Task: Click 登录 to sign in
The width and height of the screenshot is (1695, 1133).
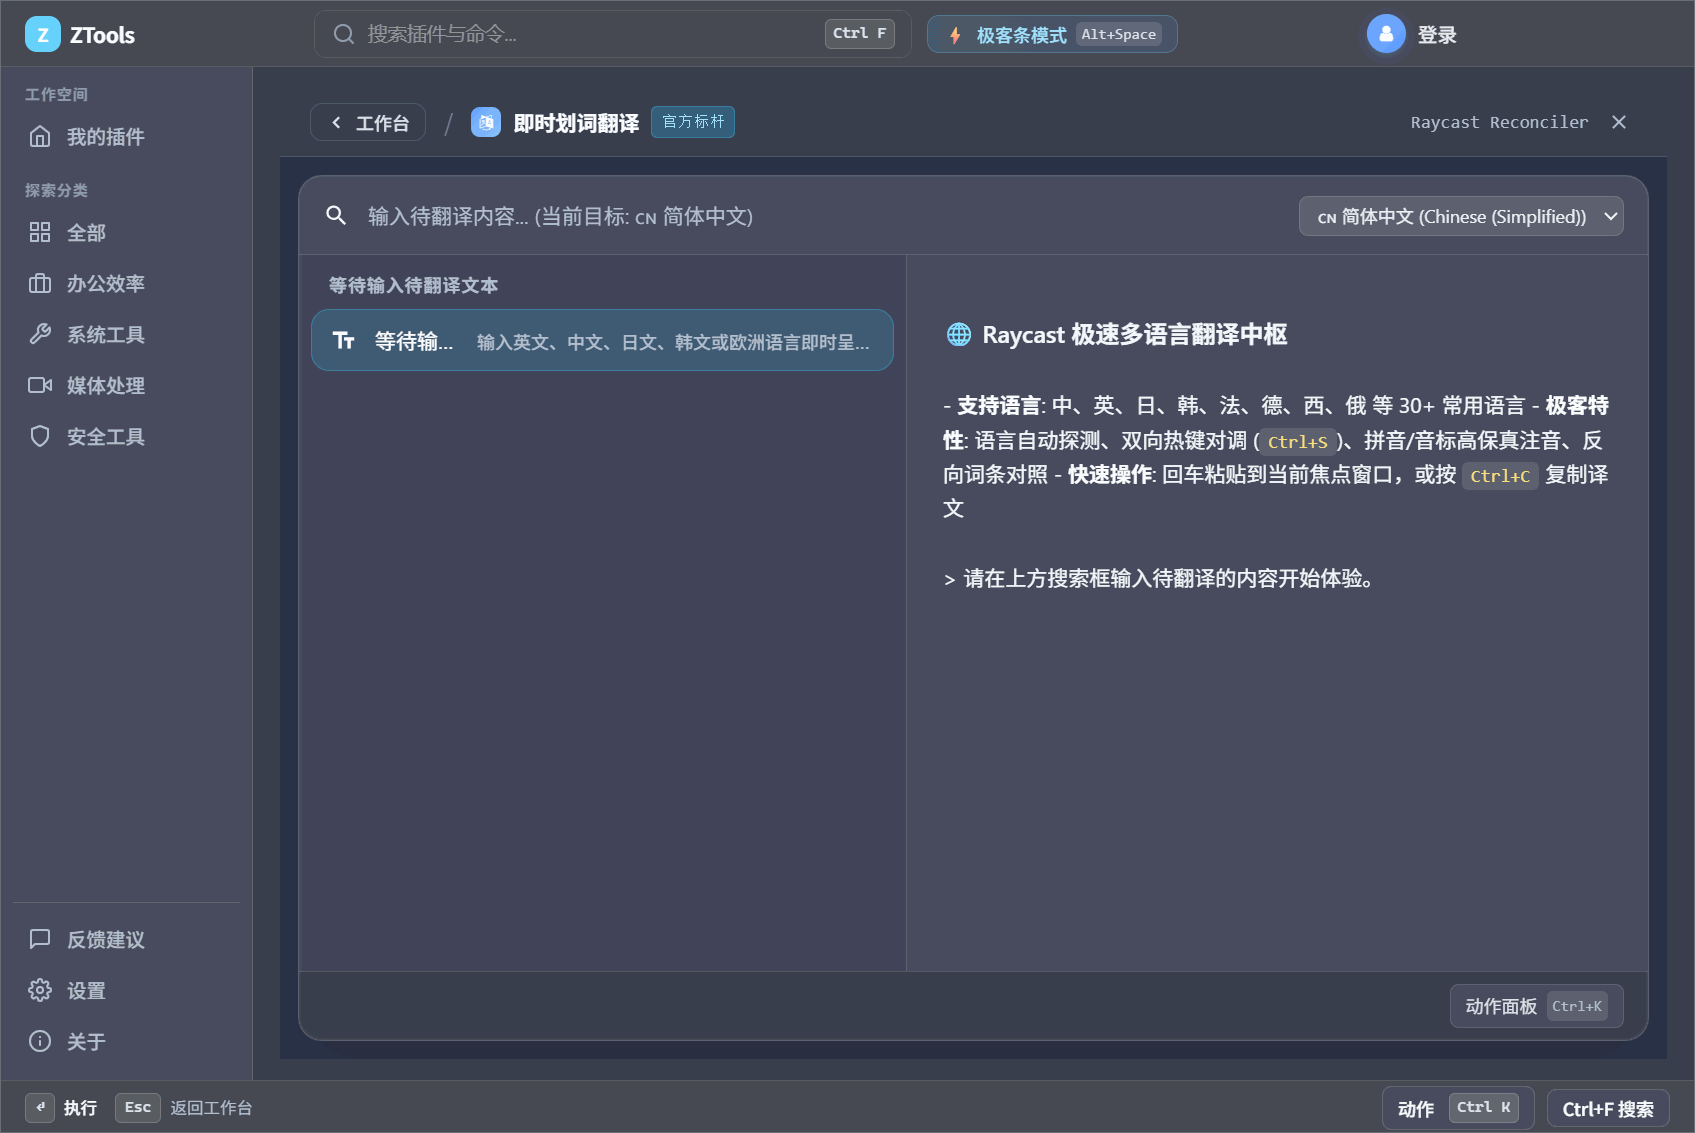Action: (1437, 36)
